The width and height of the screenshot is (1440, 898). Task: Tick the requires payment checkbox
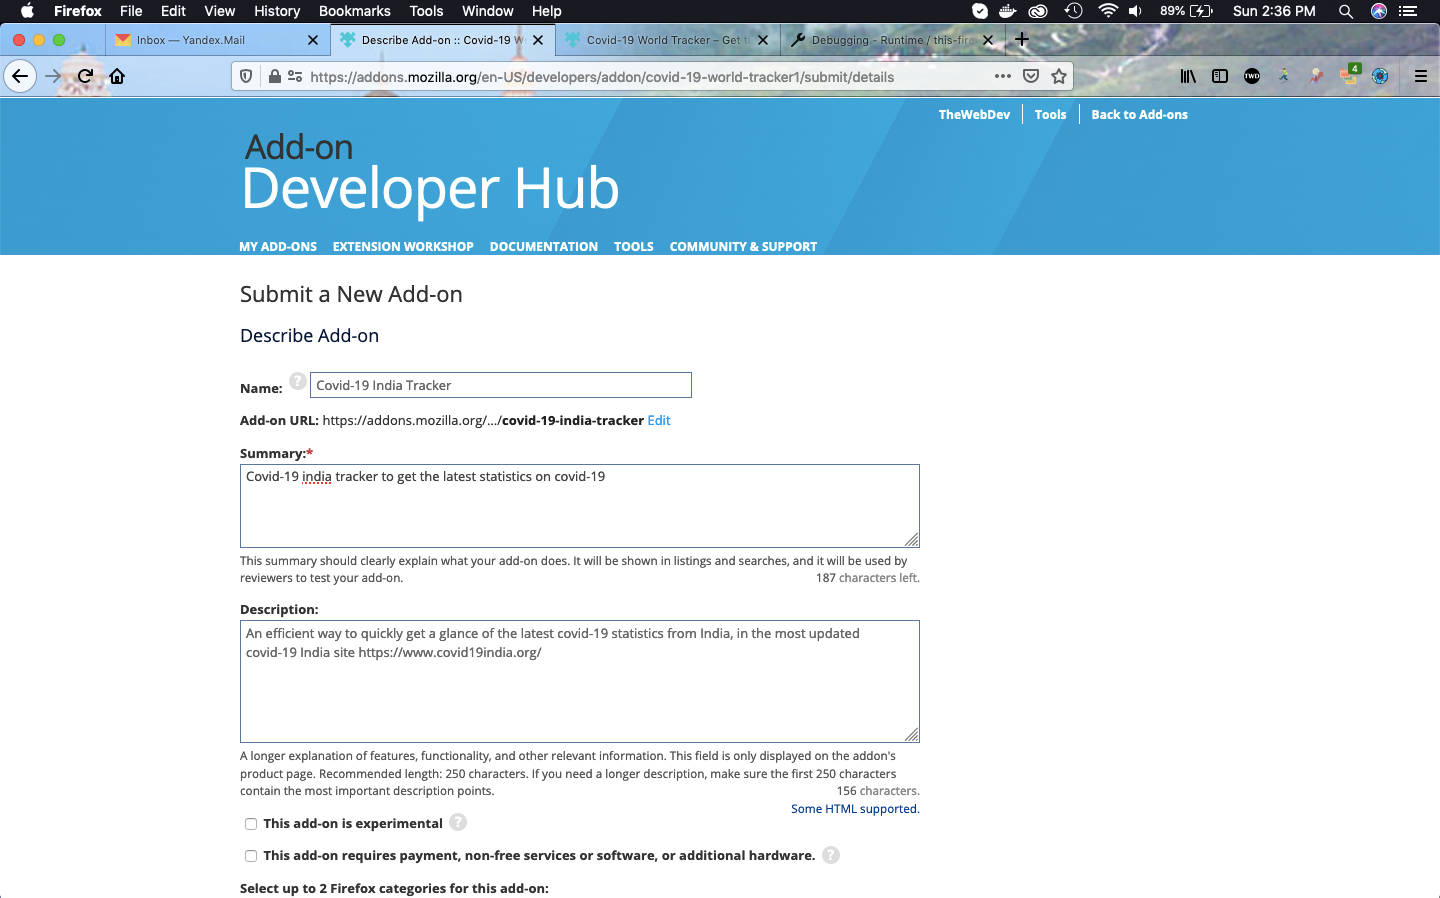tap(251, 856)
